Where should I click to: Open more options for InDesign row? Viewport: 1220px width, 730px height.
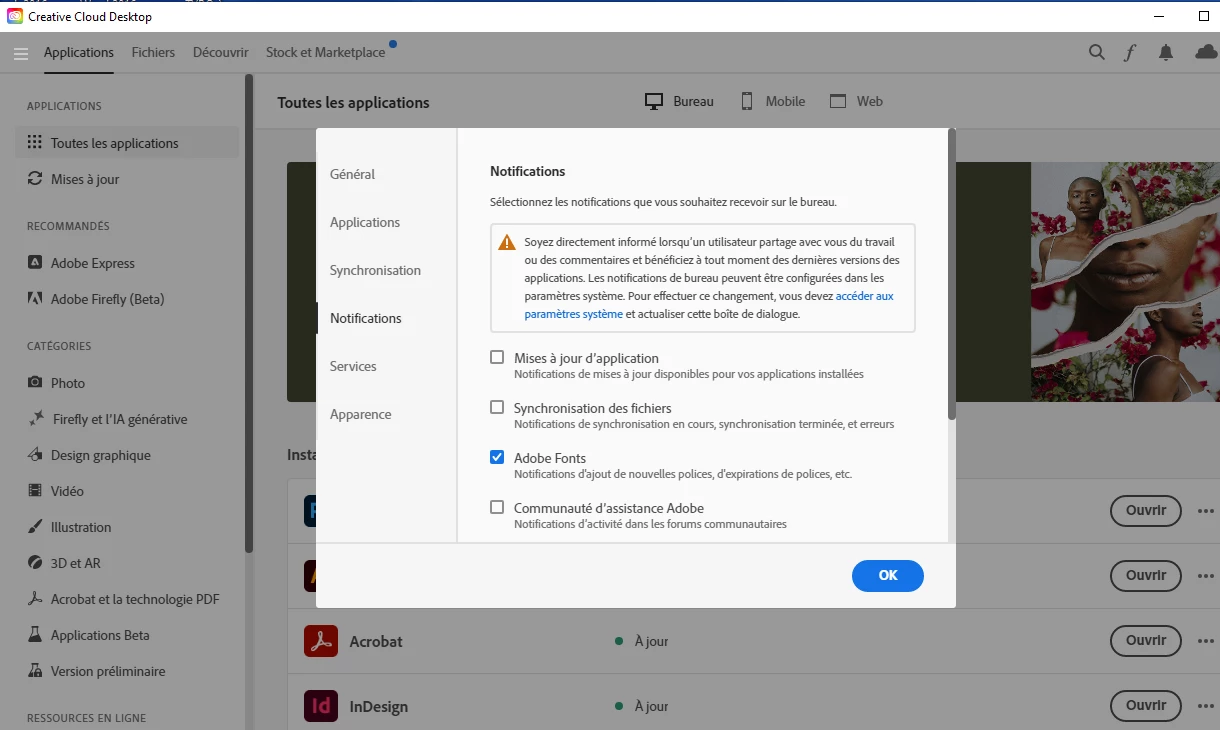click(x=1206, y=706)
